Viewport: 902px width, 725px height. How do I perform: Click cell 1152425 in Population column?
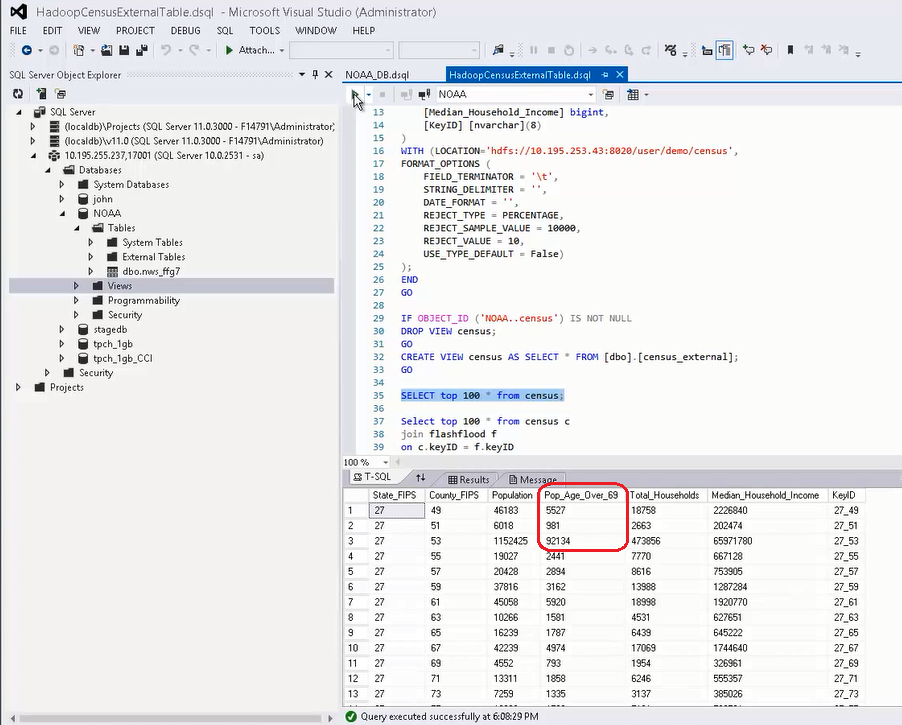(x=510, y=541)
